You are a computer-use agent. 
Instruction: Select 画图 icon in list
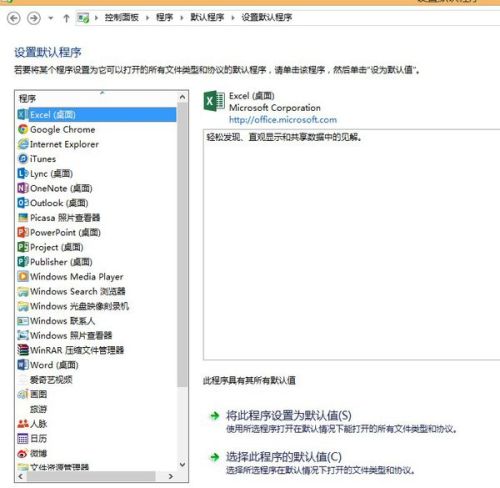click(23, 394)
